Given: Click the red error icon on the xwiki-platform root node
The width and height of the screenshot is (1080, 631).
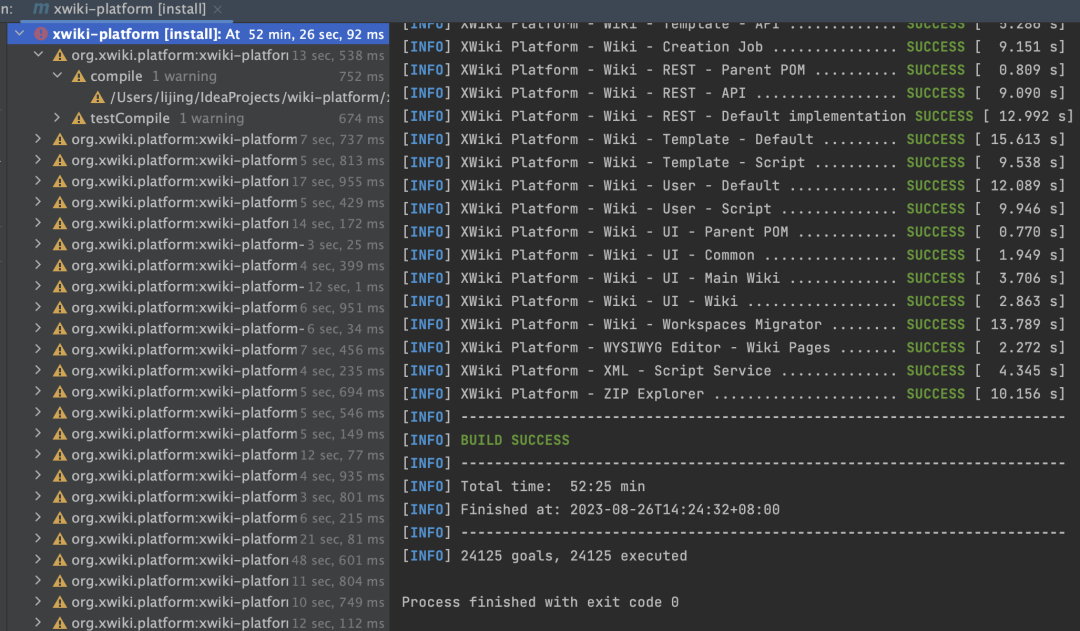Looking at the screenshot, I should [41, 34].
